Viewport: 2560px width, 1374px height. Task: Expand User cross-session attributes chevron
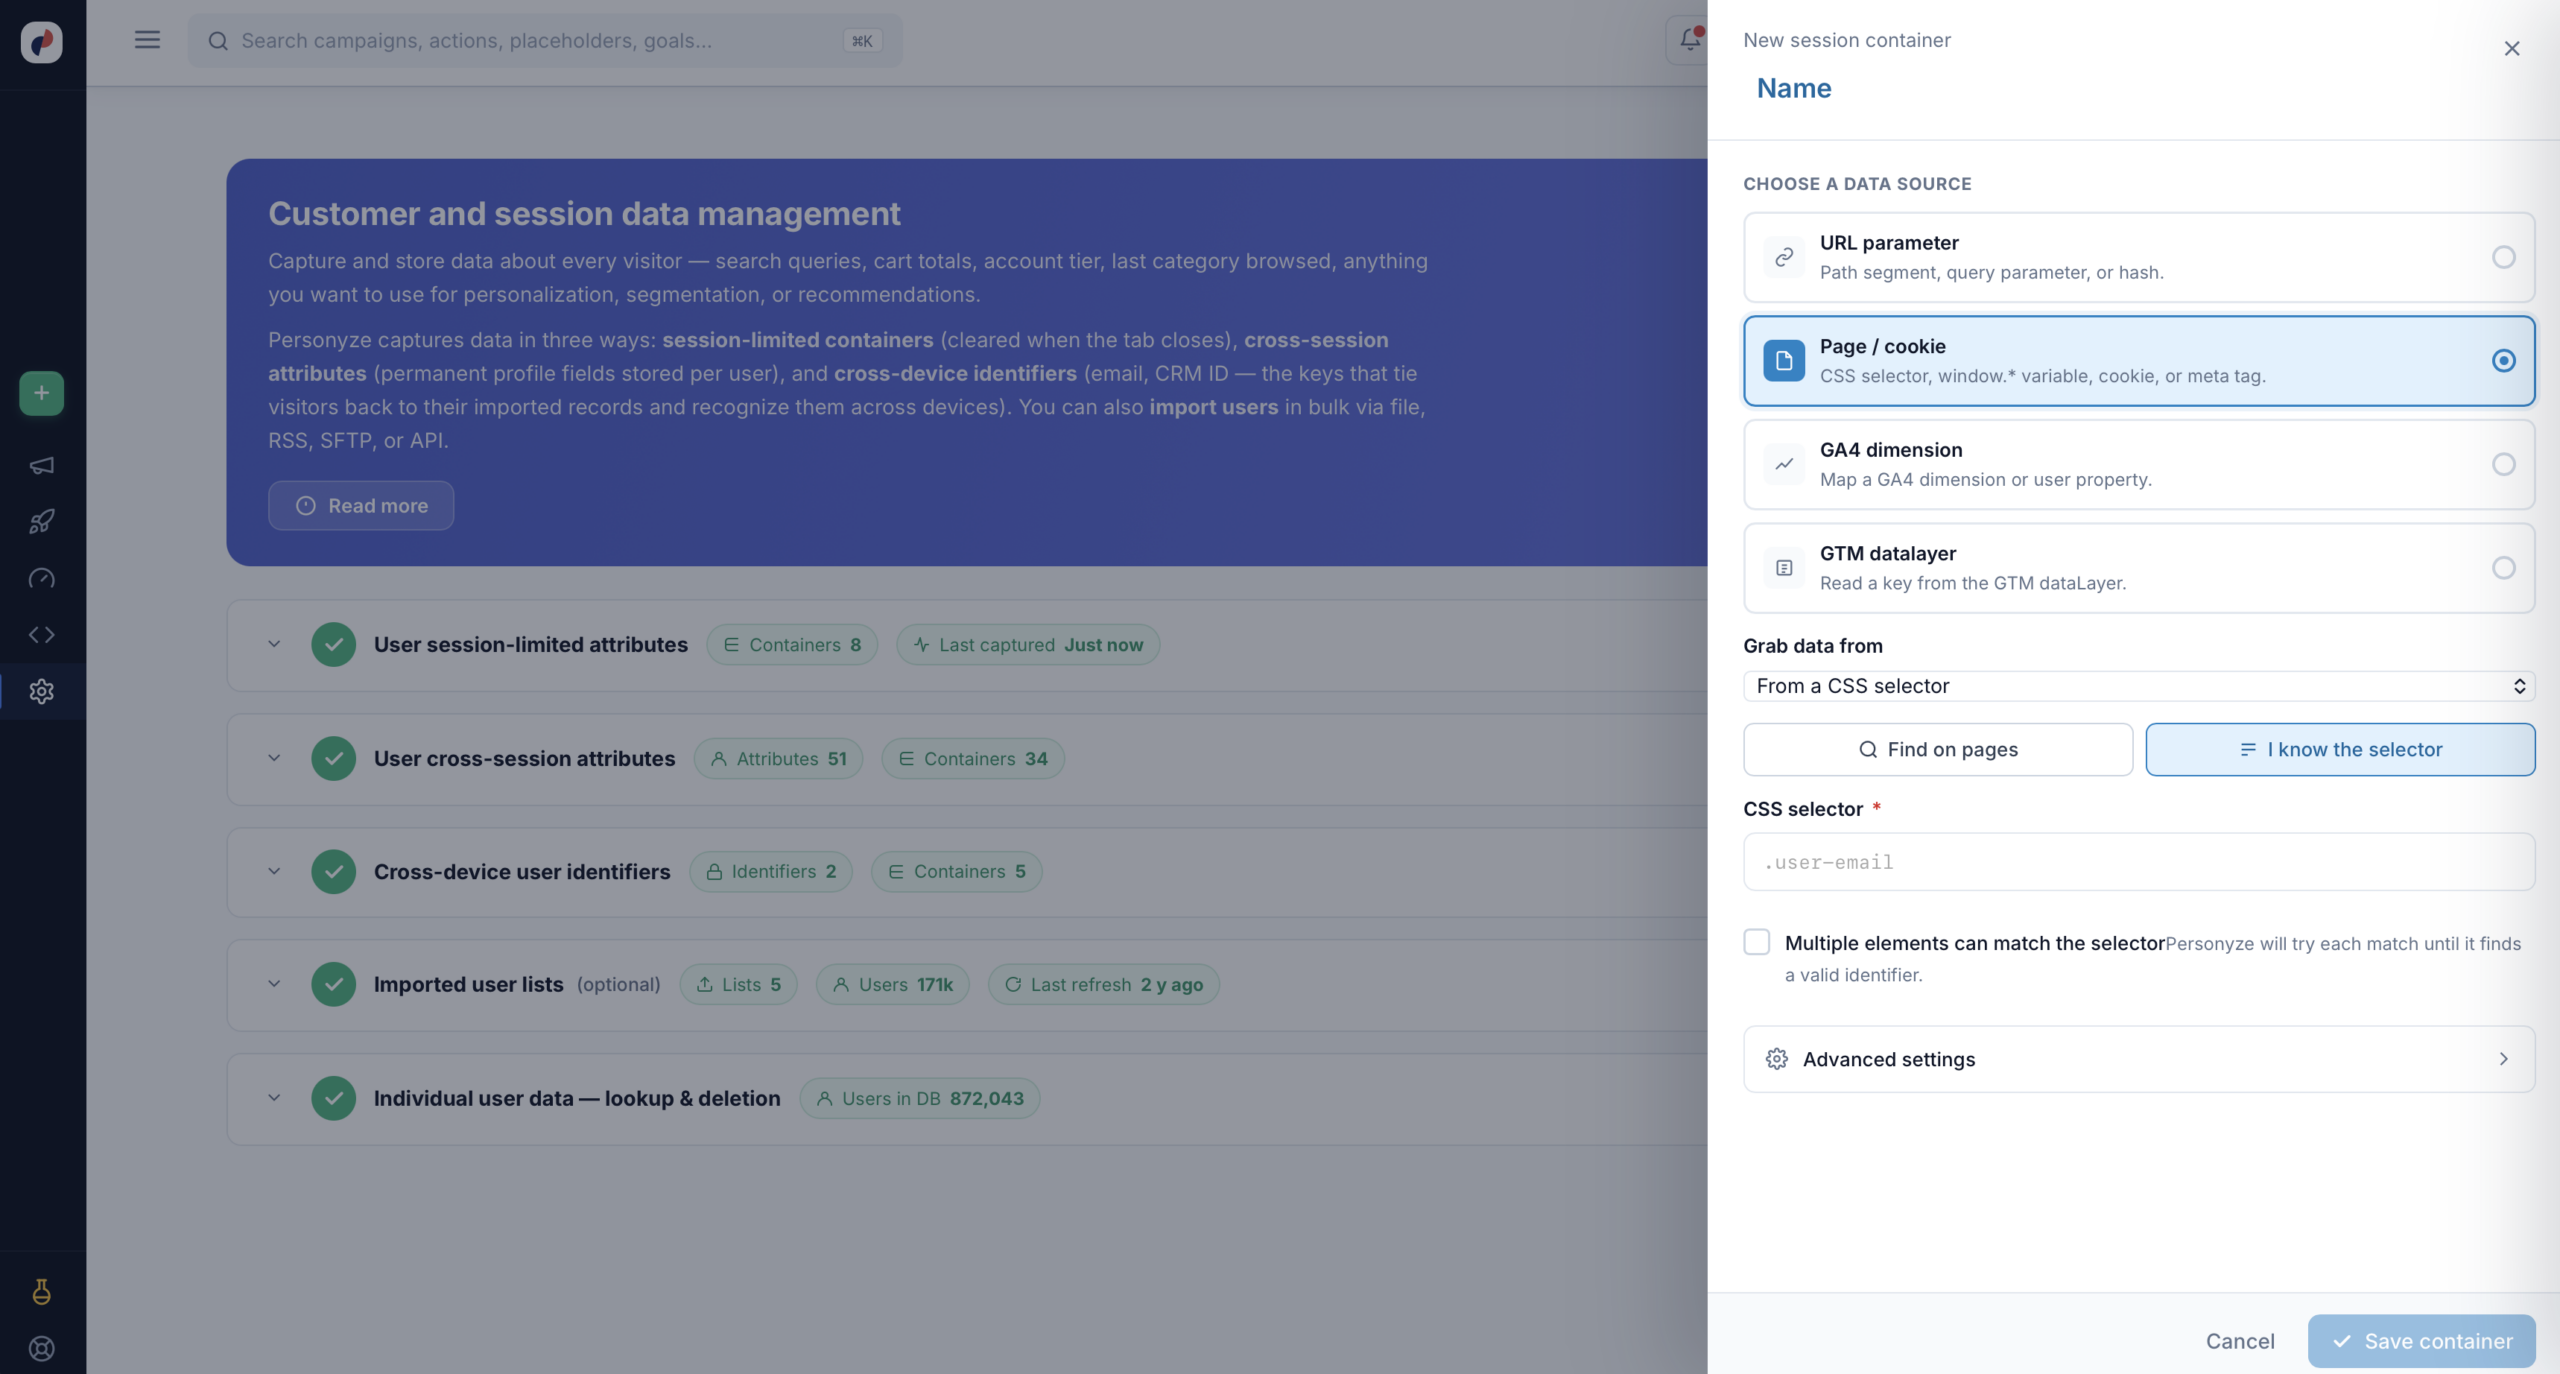click(274, 758)
